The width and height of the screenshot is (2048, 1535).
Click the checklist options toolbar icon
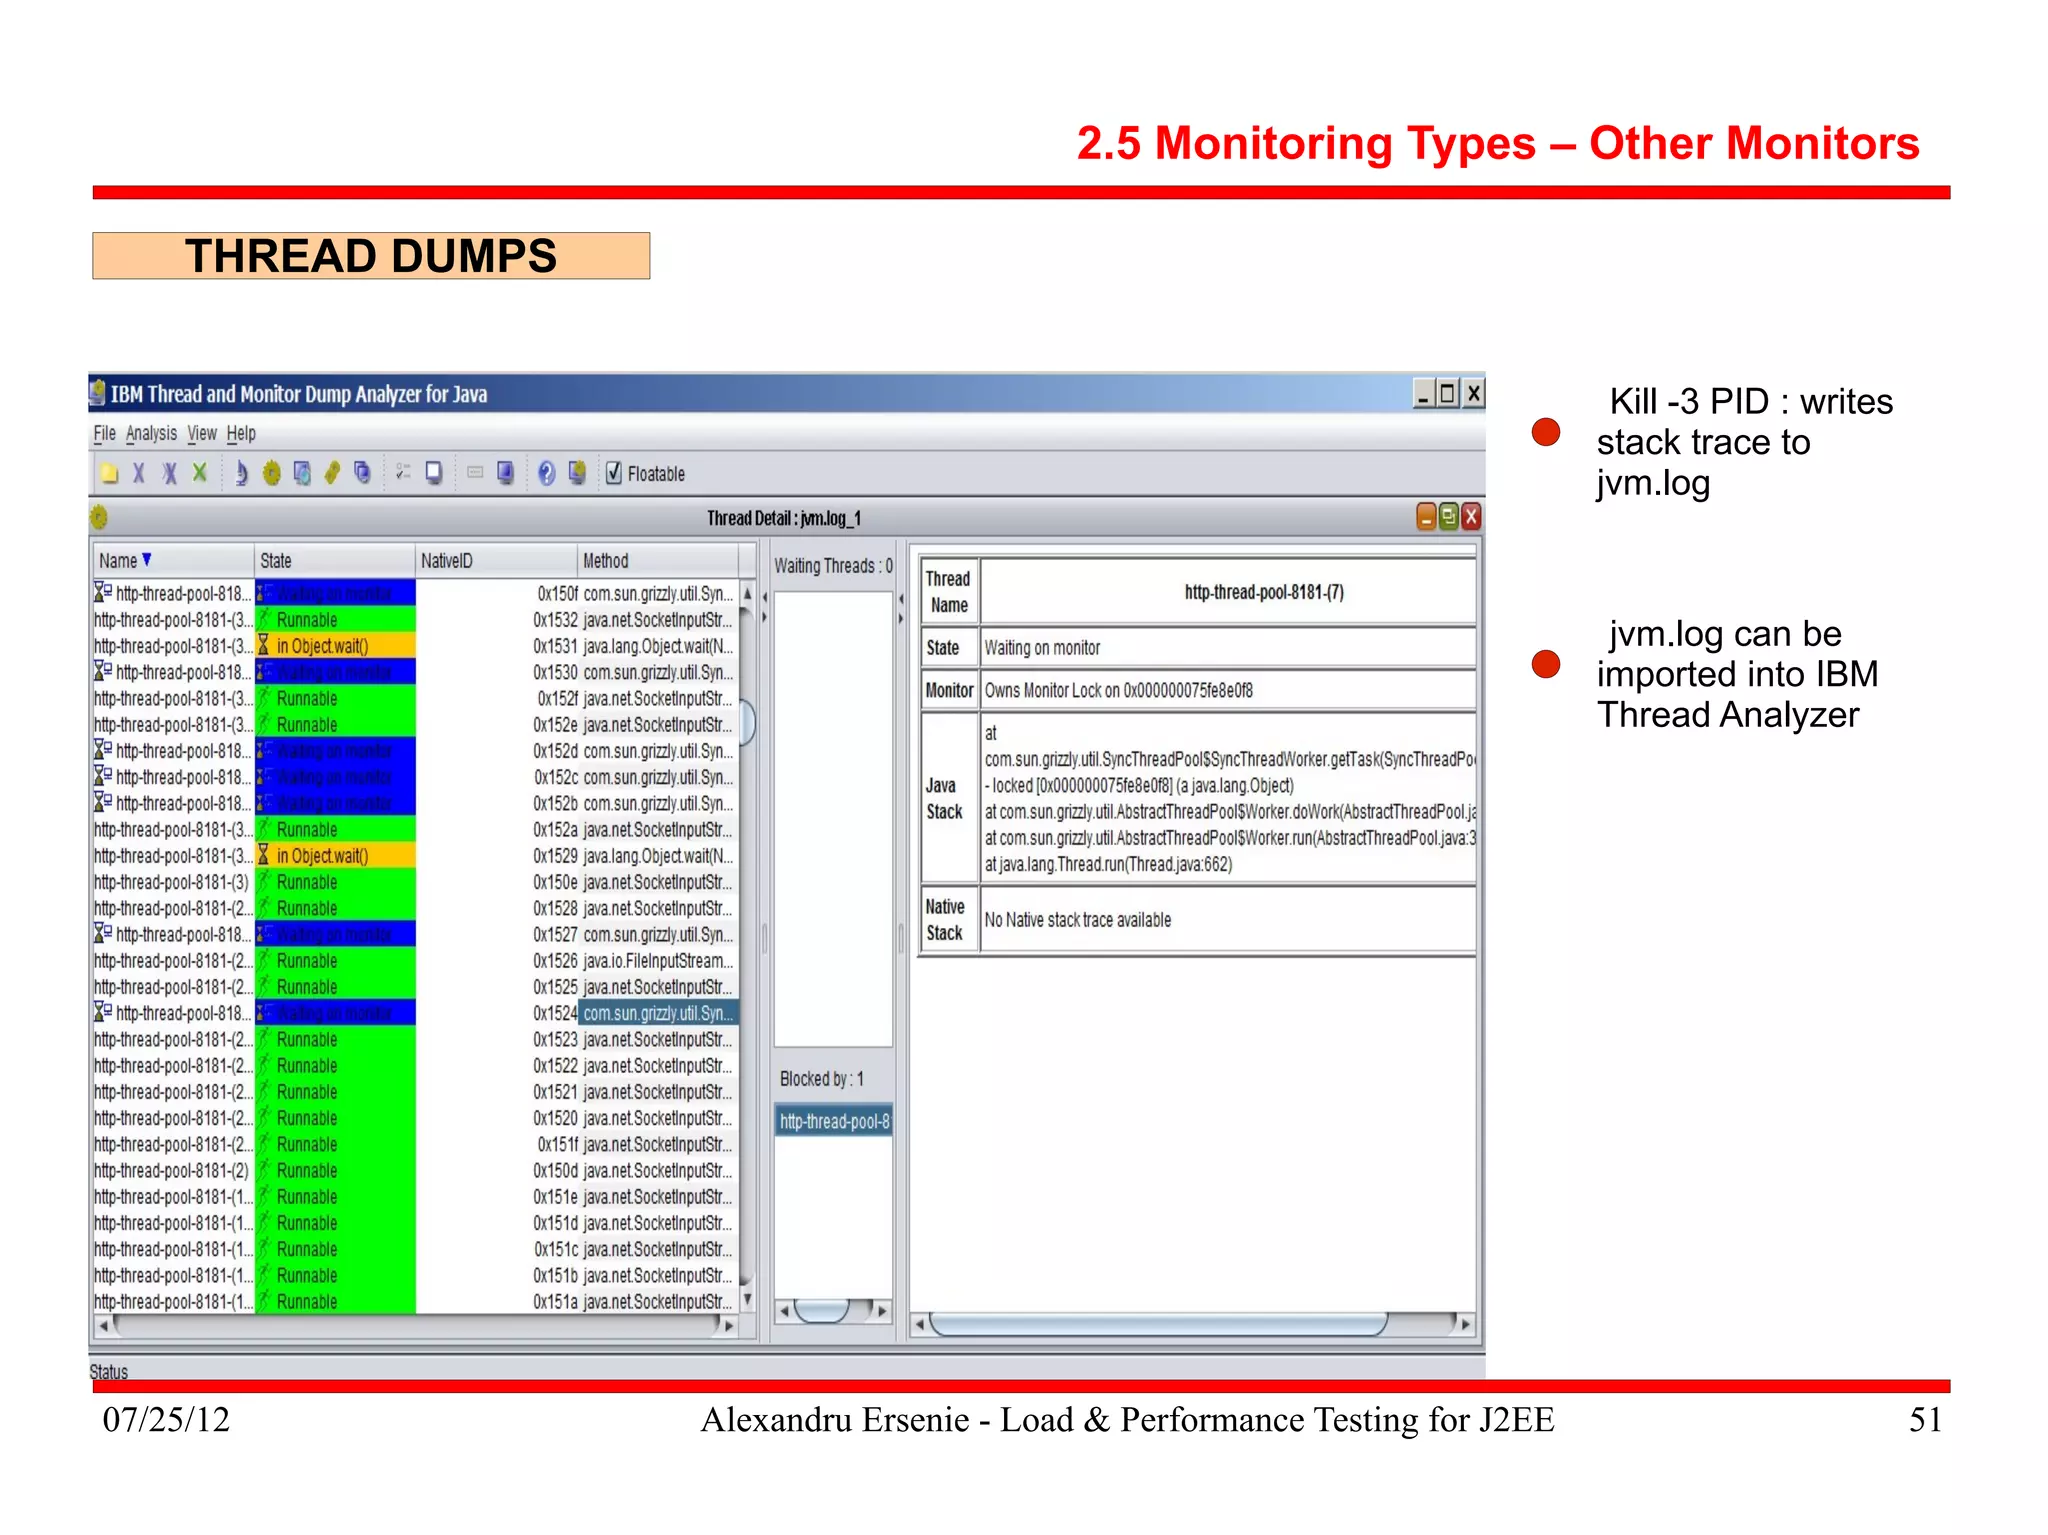[x=403, y=472]
